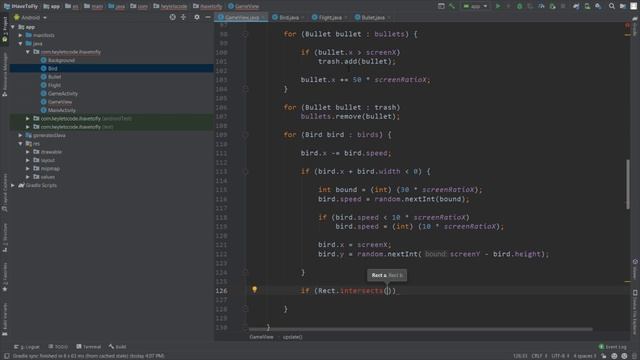
Task: Open the Android project view dropdown
Action: click(x=31, y=18)
